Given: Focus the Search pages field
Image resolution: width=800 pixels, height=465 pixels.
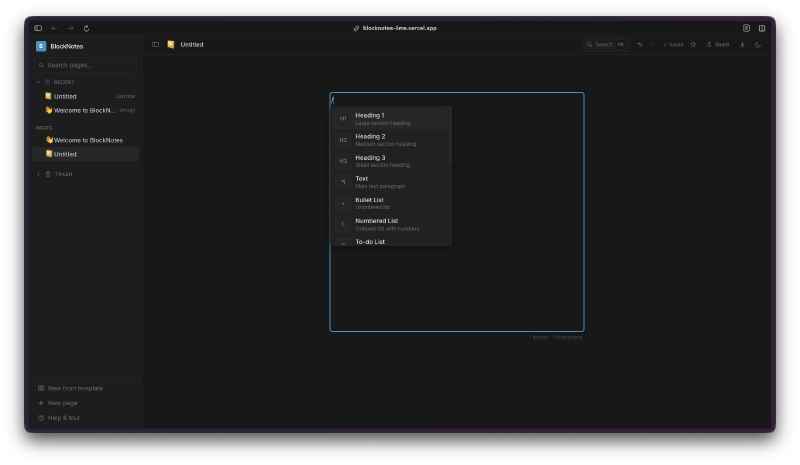Looking at the screenshot, I should point(85,65).
